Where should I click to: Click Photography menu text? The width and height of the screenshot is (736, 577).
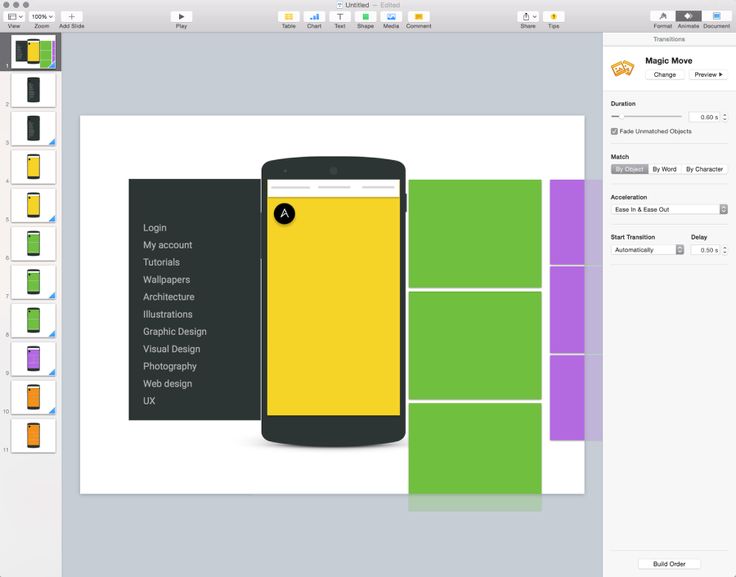[x=169, y=366]
